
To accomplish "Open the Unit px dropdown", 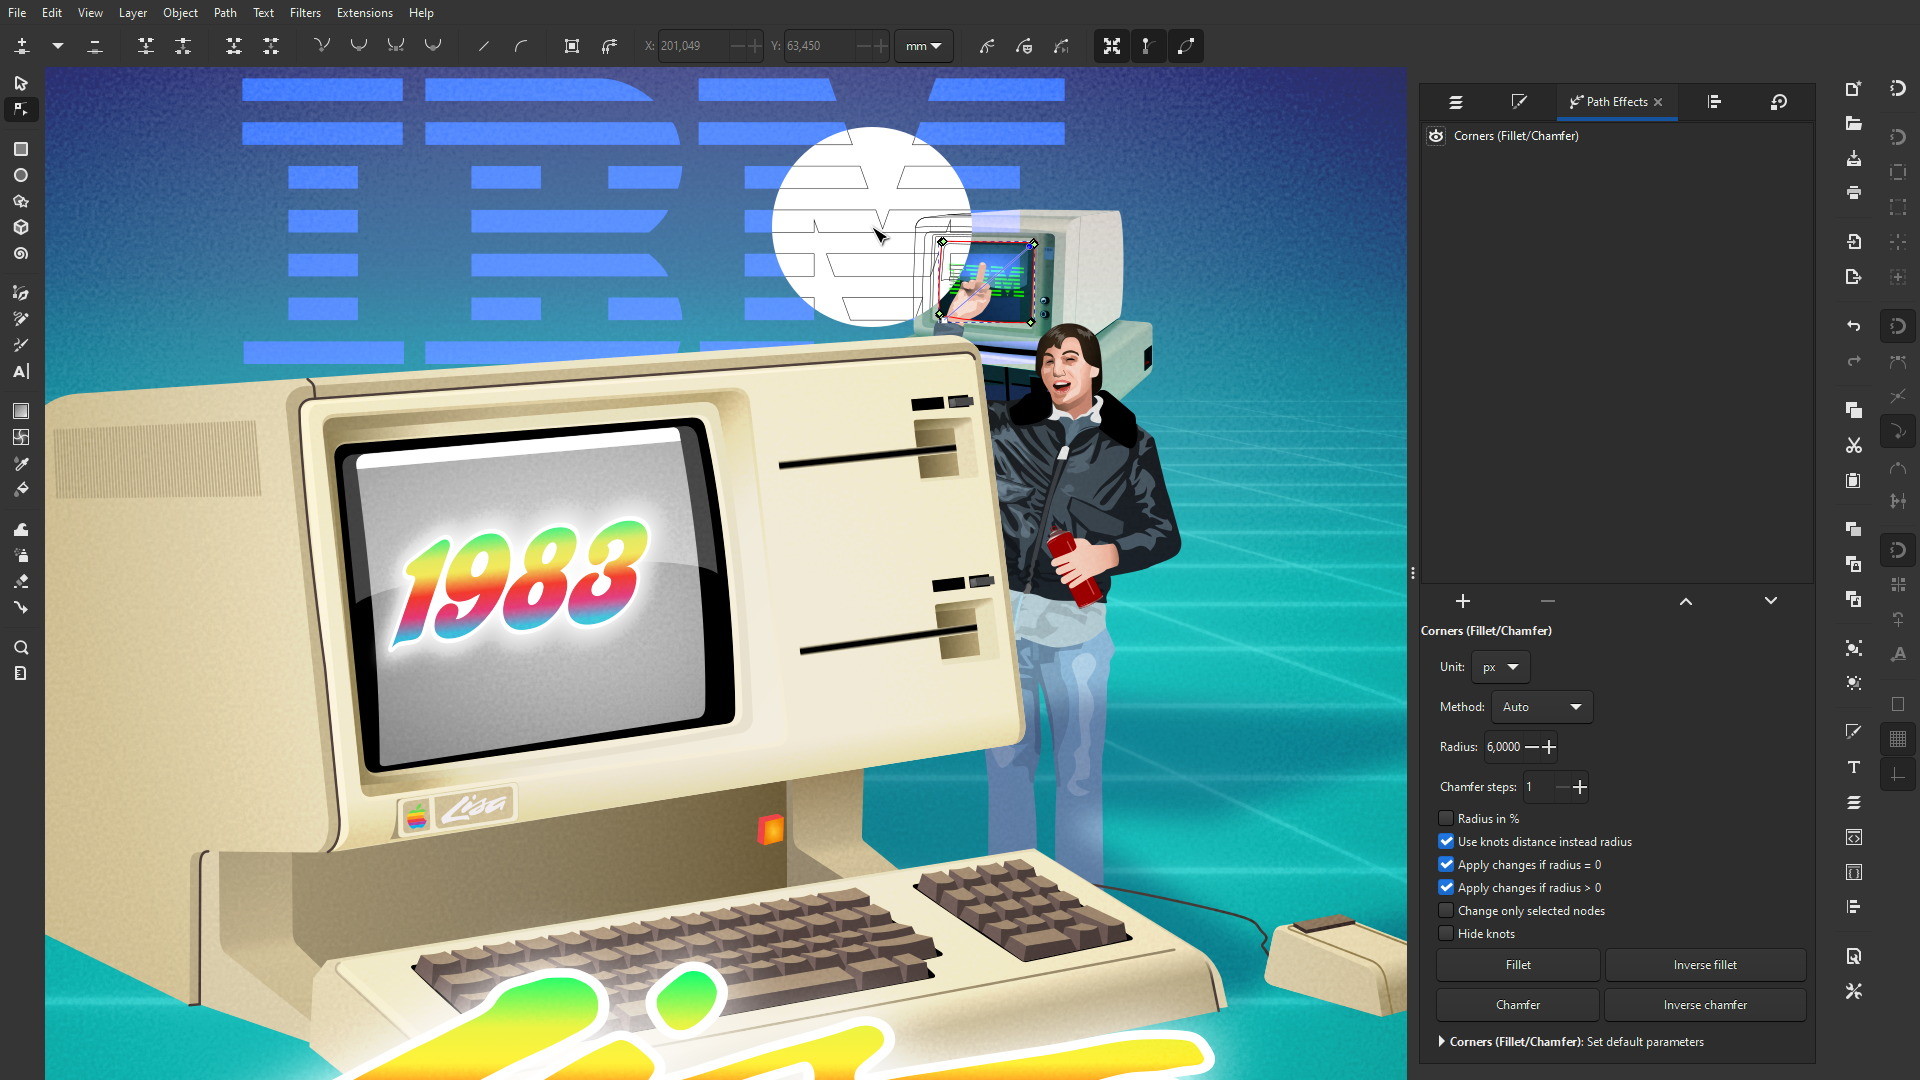I will click(1500, 667).
